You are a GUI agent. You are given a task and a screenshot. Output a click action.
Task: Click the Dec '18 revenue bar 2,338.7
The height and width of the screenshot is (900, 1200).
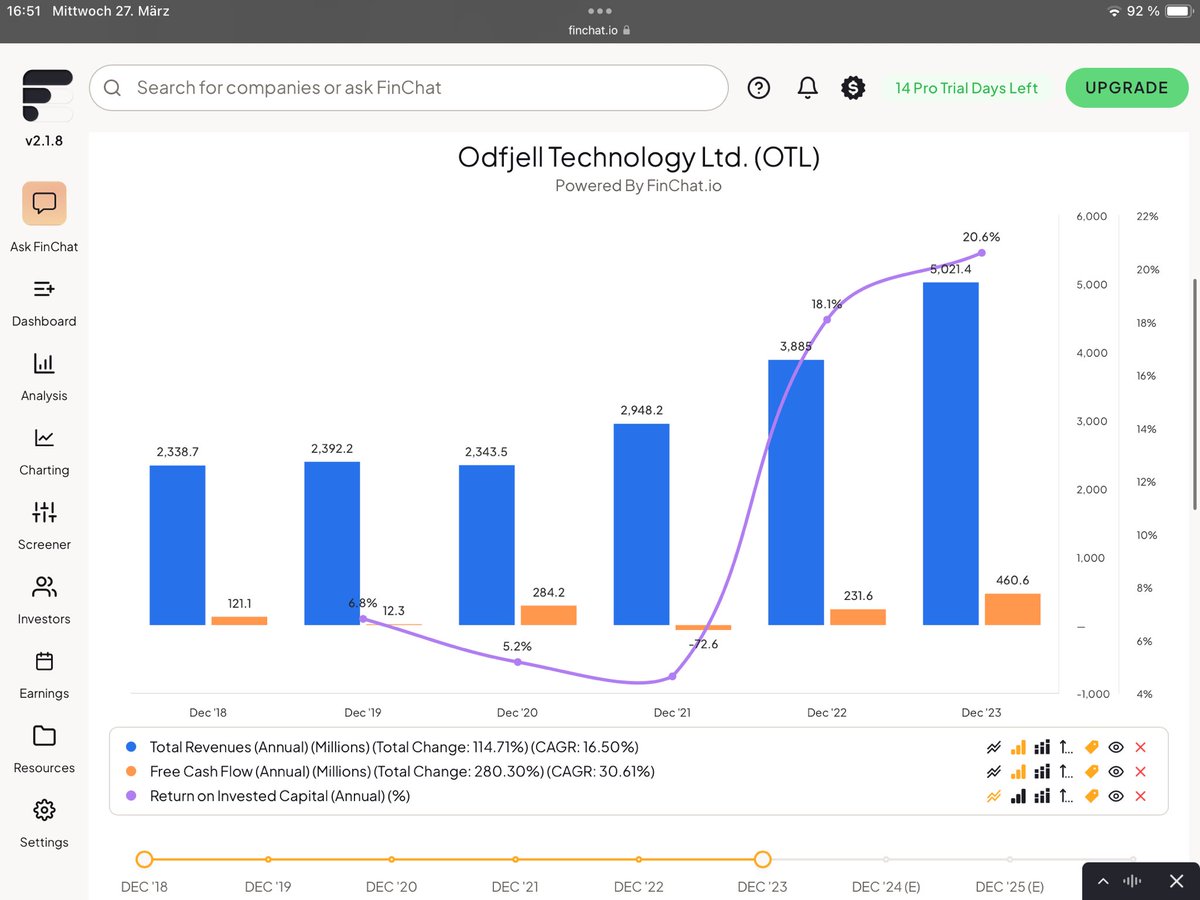pos(178,545)
